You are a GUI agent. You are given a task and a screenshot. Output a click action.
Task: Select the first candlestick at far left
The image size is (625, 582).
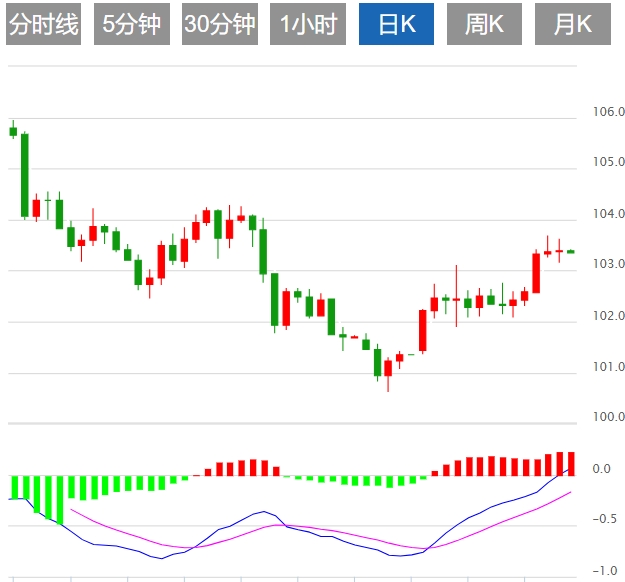(13, 130)
